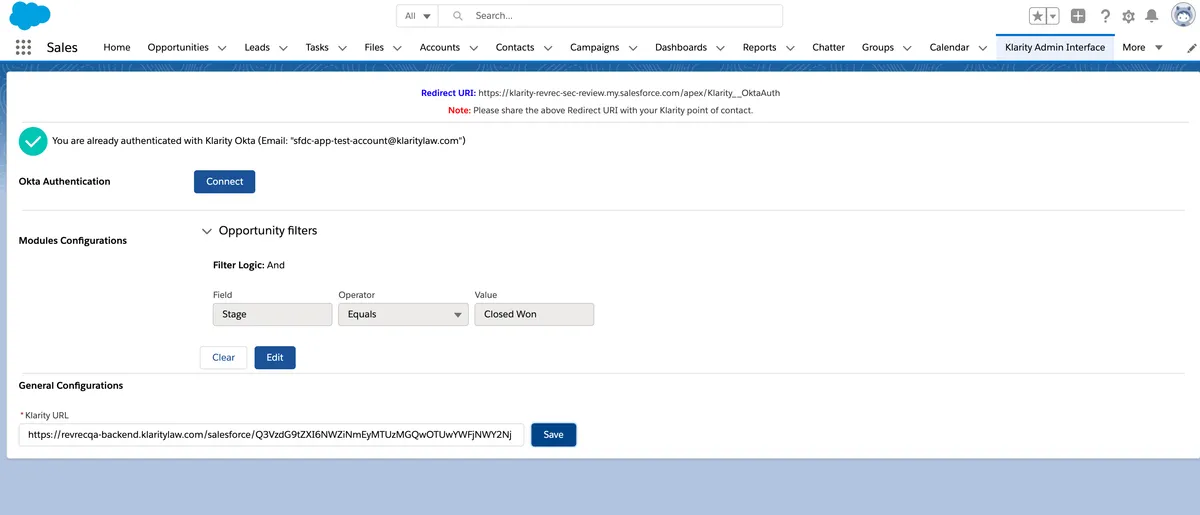Open the Campaigns tab
1200x515 pixels.
click(x=595, y=47)
